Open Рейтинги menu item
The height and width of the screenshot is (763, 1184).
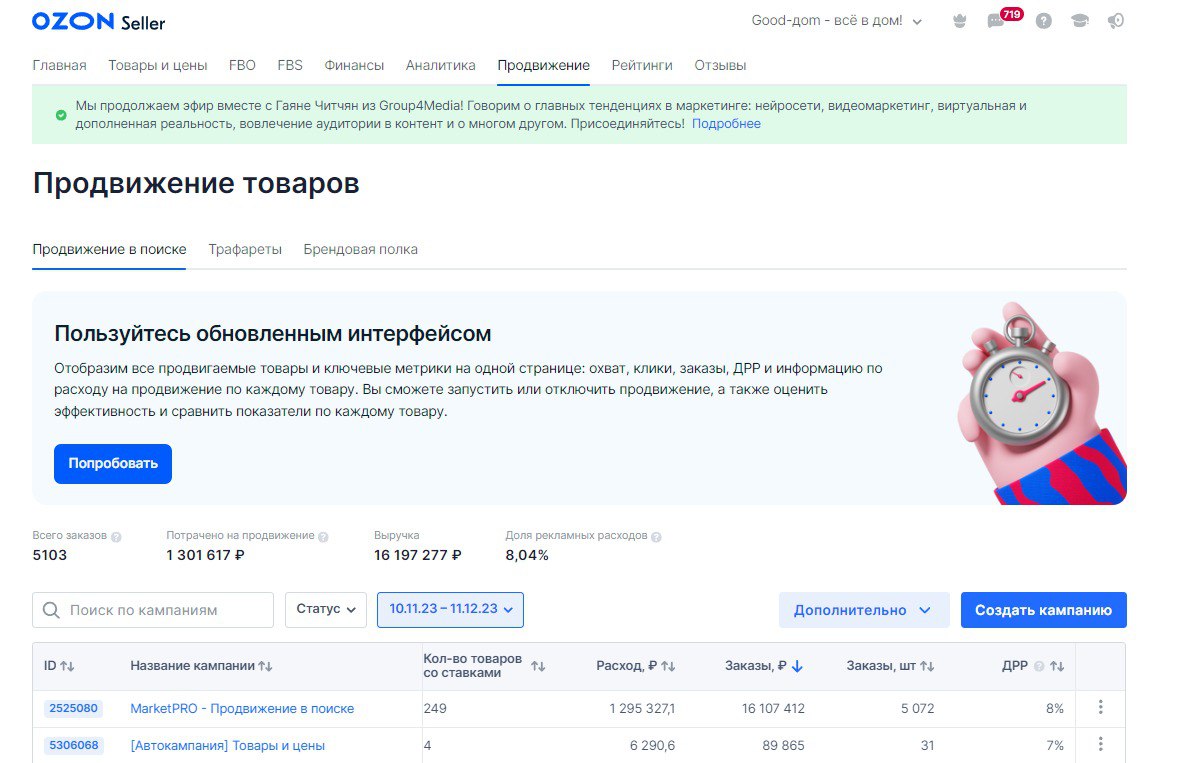pos(642,66)
